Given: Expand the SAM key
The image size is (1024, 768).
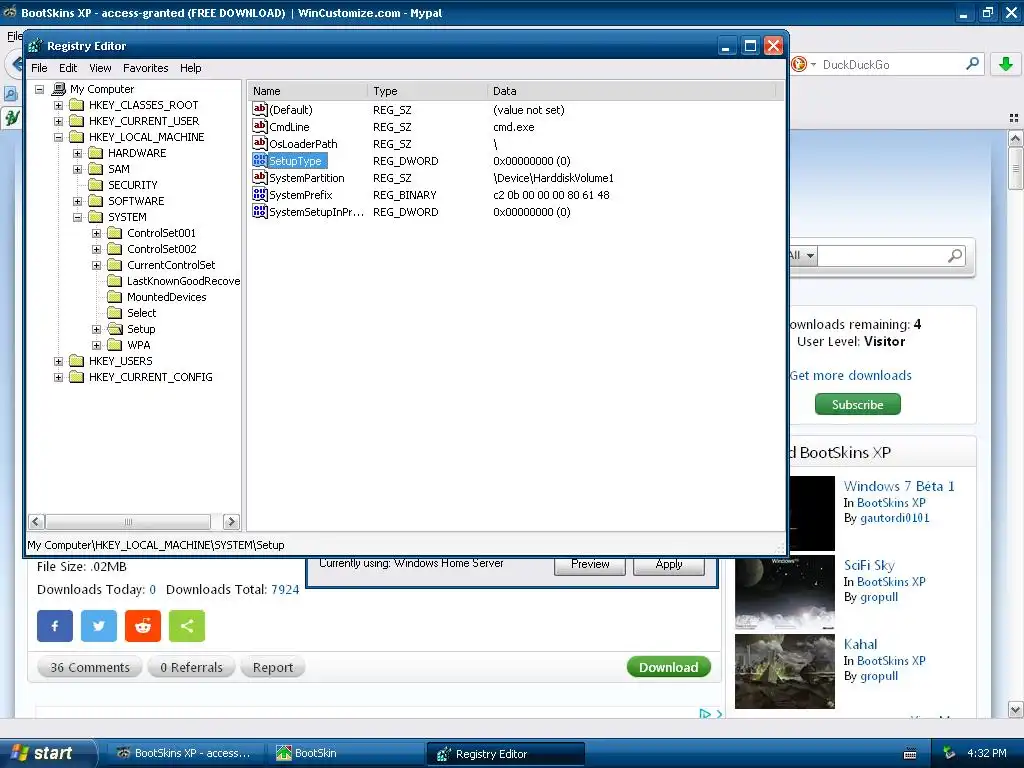Looking at the screenshot, I should pos(77,169).
